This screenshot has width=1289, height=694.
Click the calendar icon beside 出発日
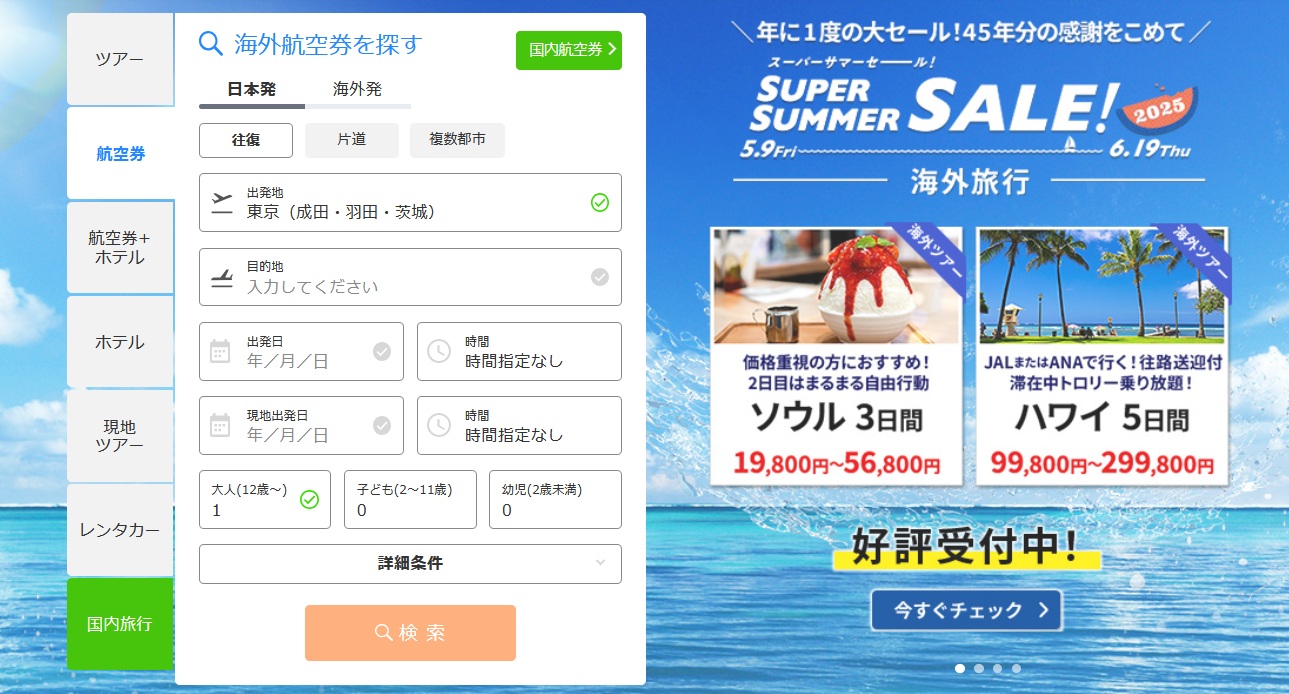220,351
